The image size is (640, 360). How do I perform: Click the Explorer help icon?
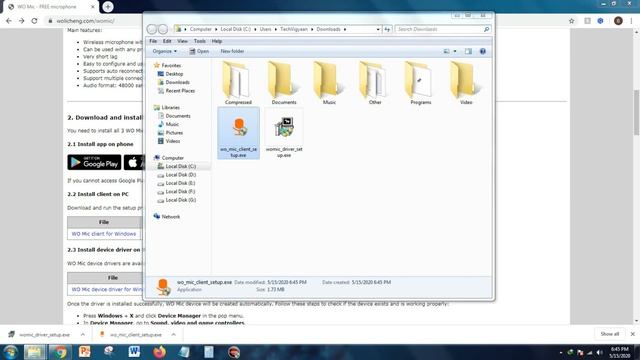(482, 51)
